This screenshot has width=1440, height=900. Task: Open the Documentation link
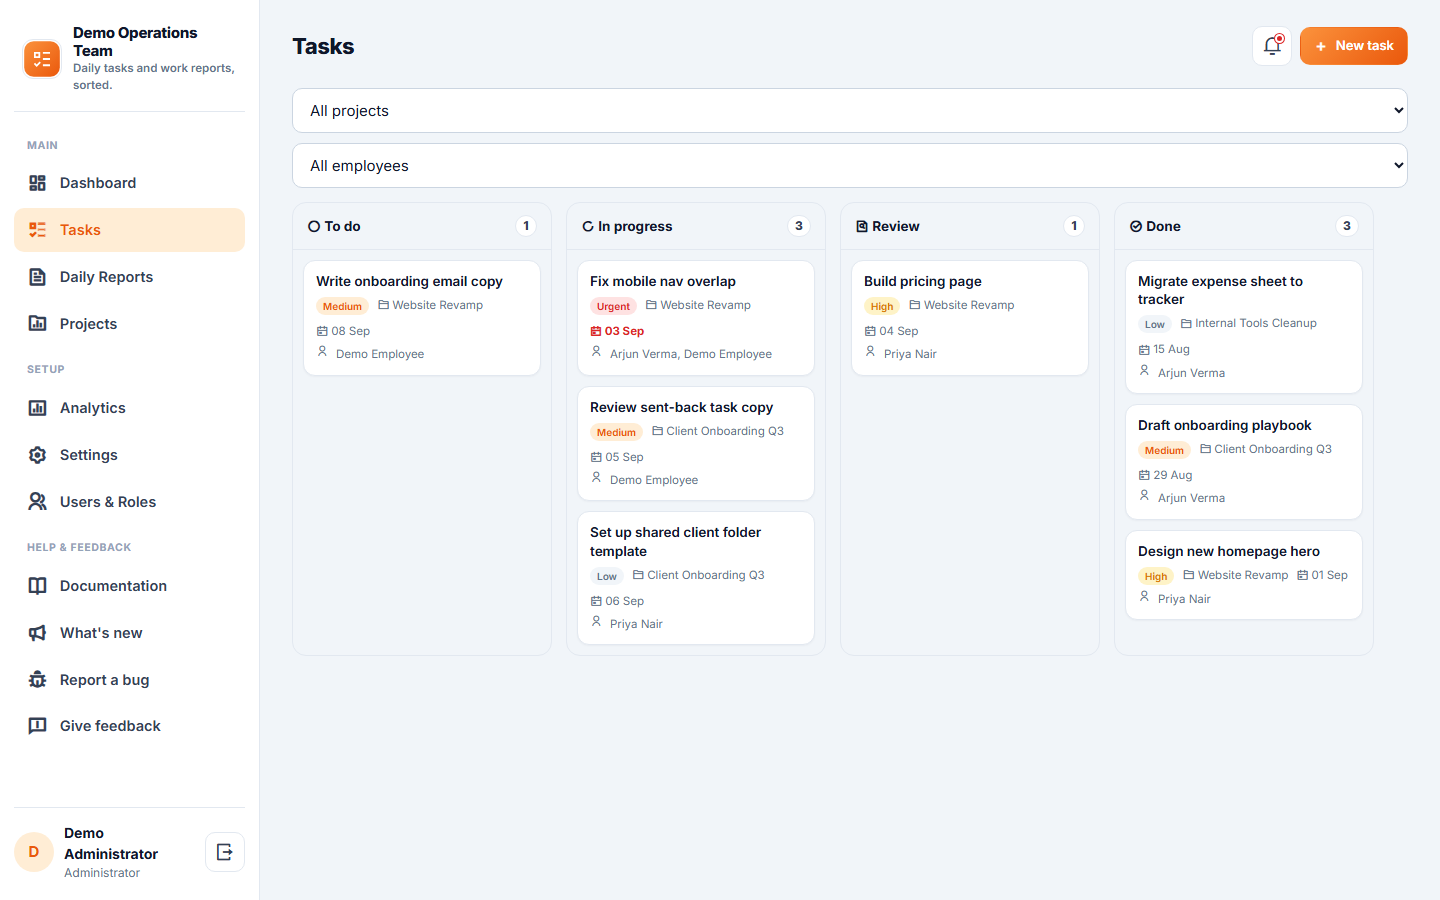(x=129, y=586)
